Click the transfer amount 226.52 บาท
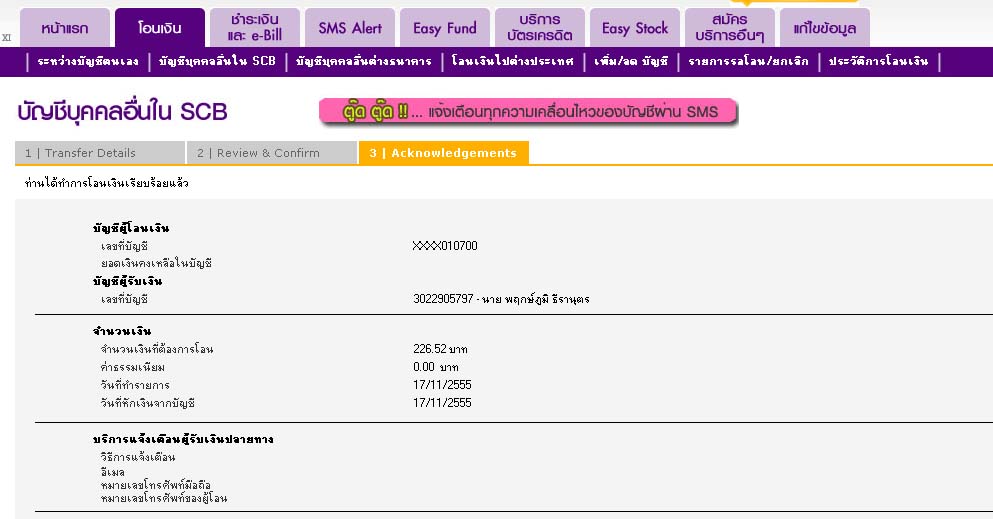The image size is (993, 519). [x=440, y=349]
